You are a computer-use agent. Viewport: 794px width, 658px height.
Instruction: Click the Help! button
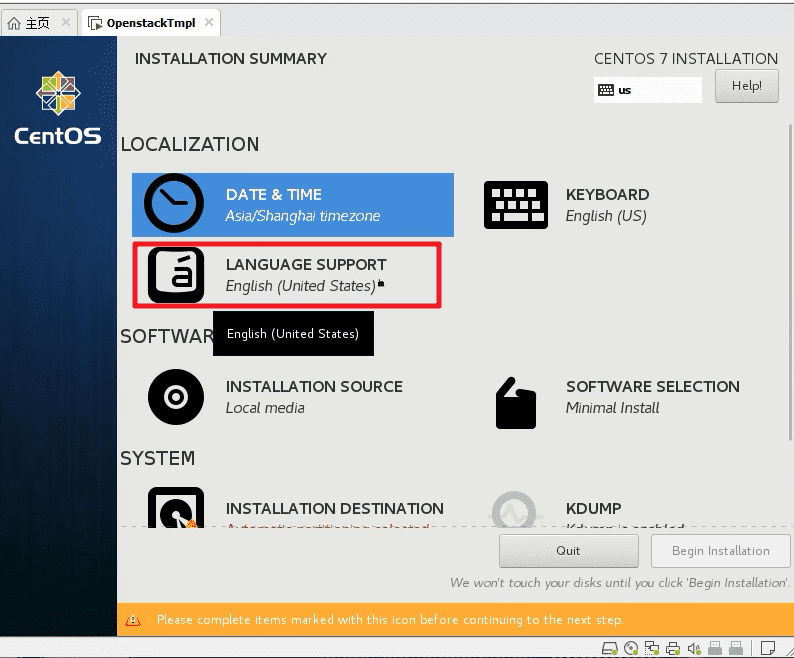tap(746, 86)
